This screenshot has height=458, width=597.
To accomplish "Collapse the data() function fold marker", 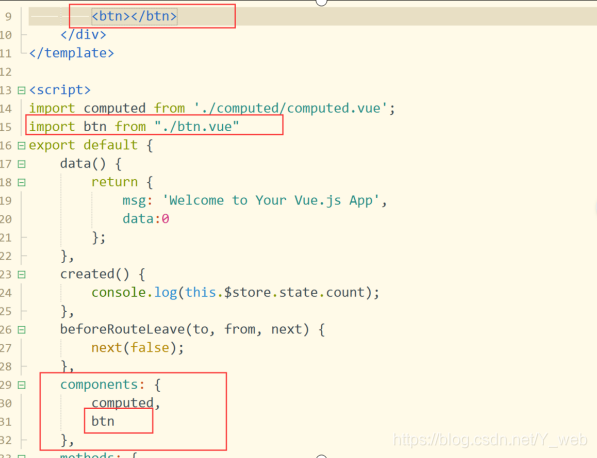I will (22, 164).
